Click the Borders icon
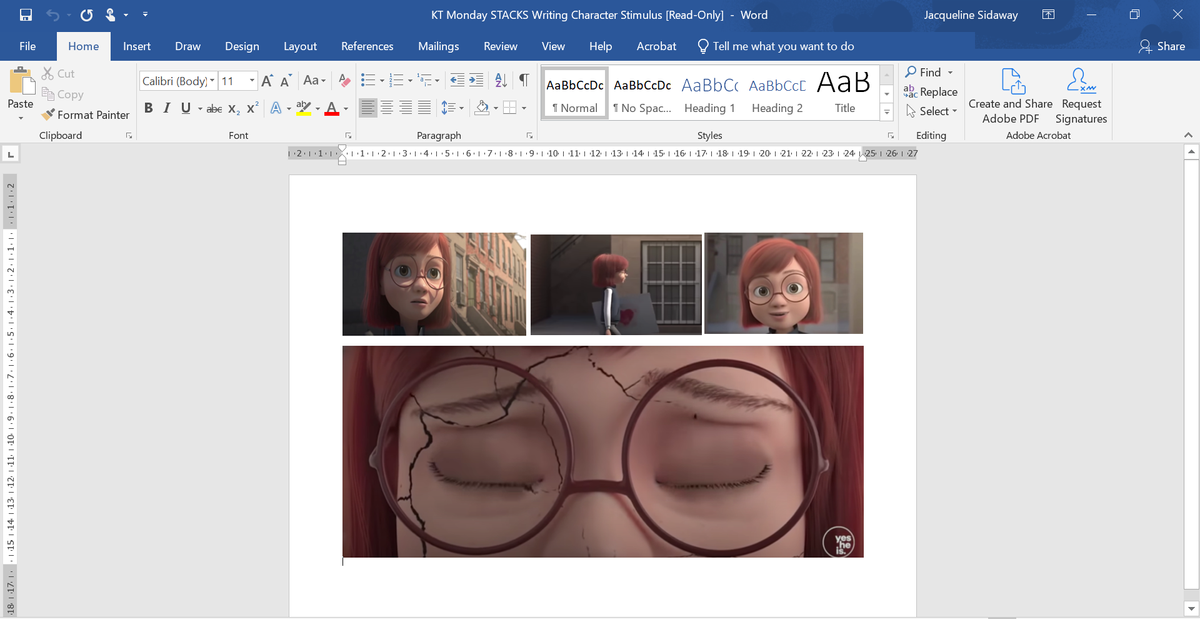The height and width of the screenshot is (619, 1200). [509, 108]
